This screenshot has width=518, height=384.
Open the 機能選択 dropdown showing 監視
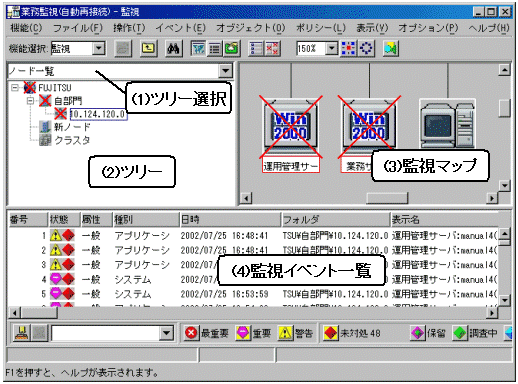point(98,49)
